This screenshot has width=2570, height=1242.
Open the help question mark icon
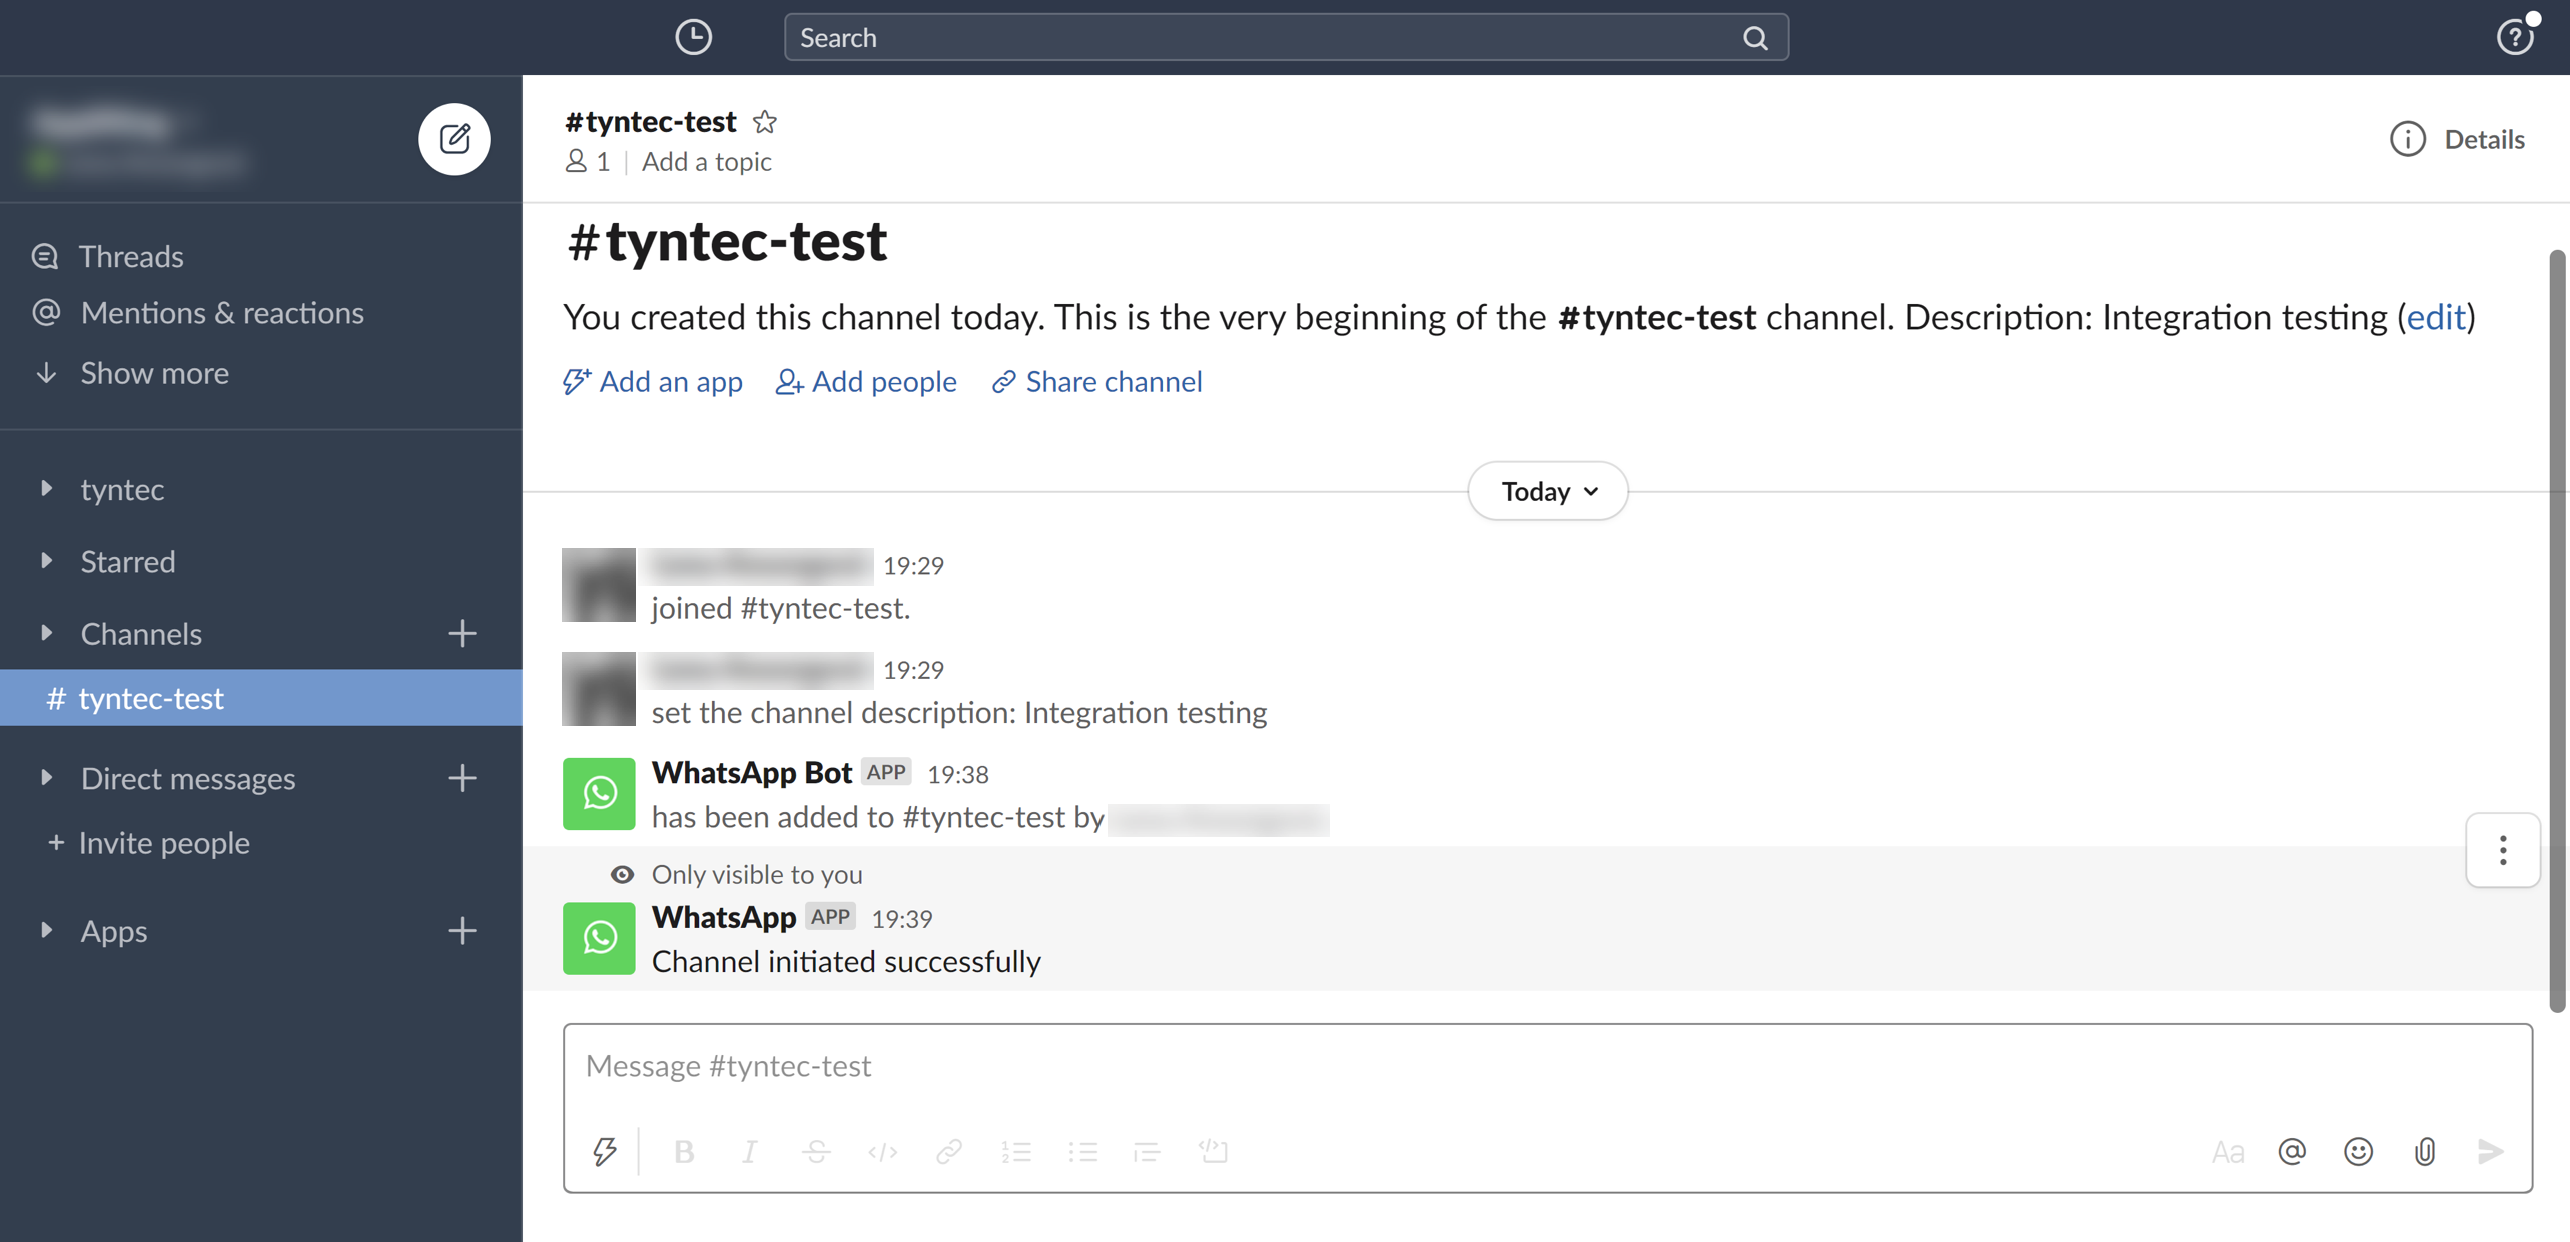coord(2514,37)
